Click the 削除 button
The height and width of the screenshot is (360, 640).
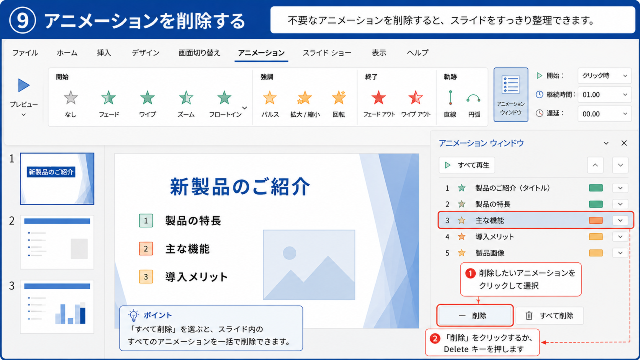(x=475, y=316)
